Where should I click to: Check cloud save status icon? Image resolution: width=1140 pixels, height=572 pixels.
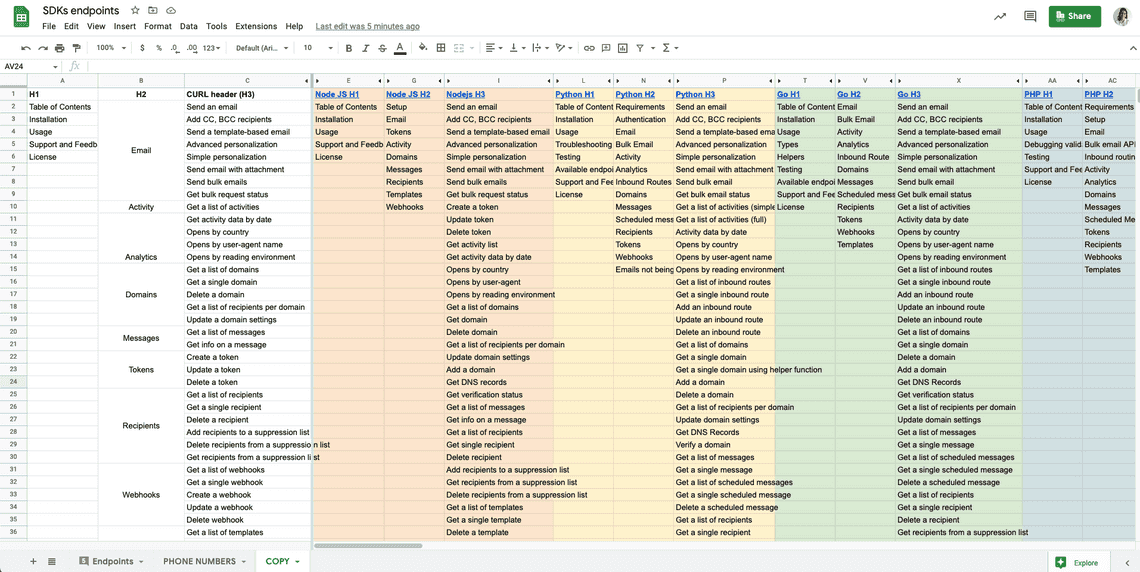pyautogui.click(x=171, y=10)
